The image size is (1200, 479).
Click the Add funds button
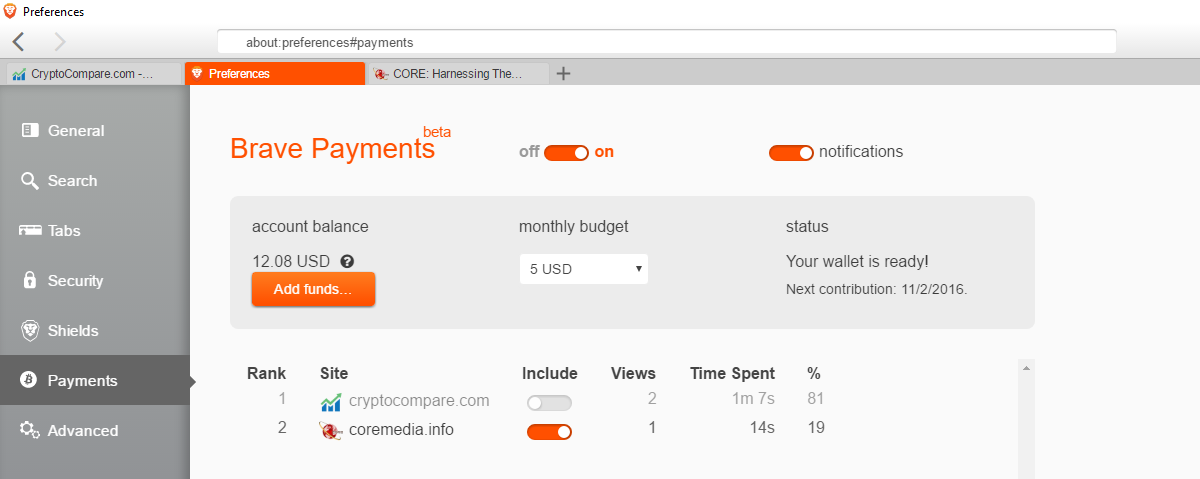coord(313,289)
